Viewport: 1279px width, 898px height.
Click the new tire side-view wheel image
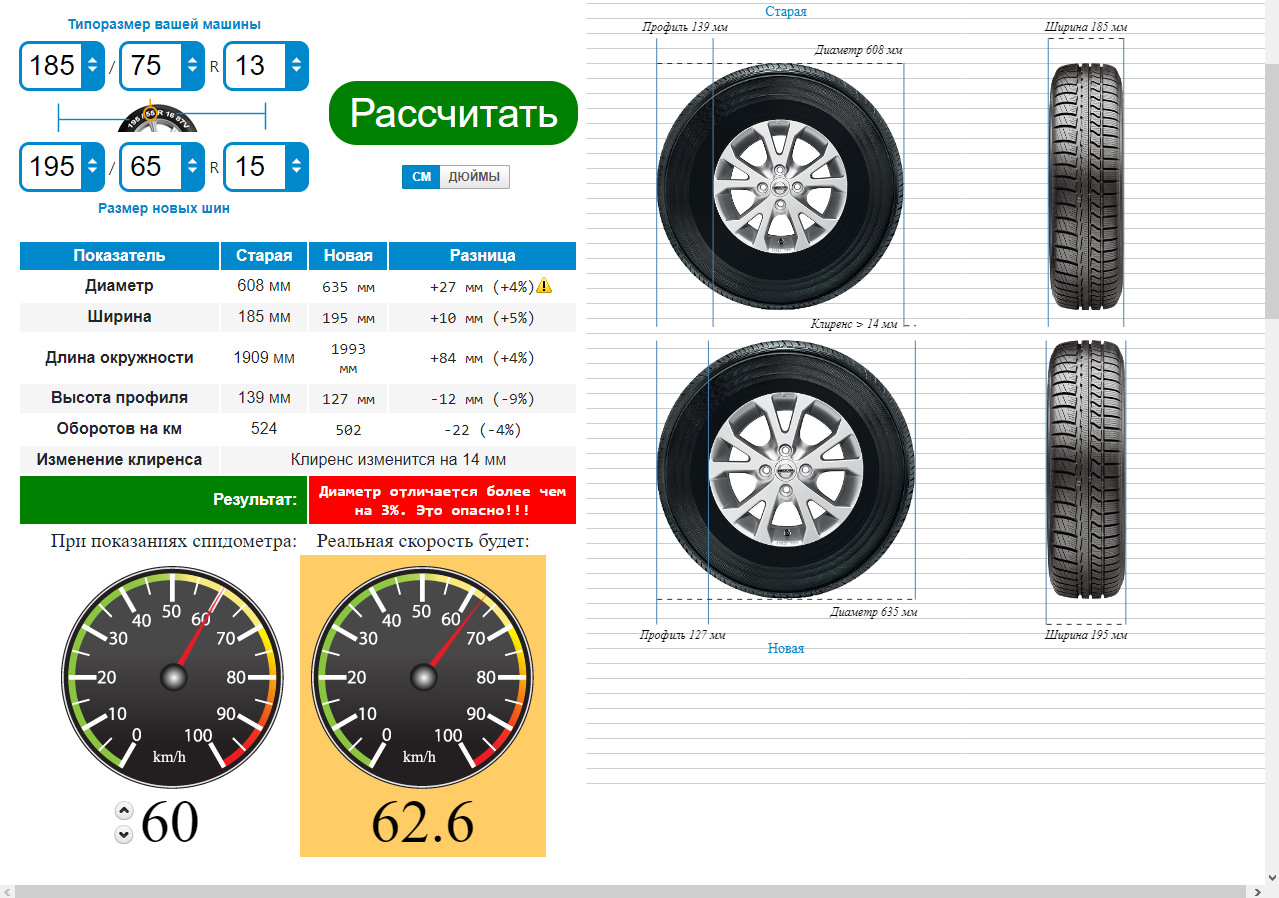click(785, 471)
